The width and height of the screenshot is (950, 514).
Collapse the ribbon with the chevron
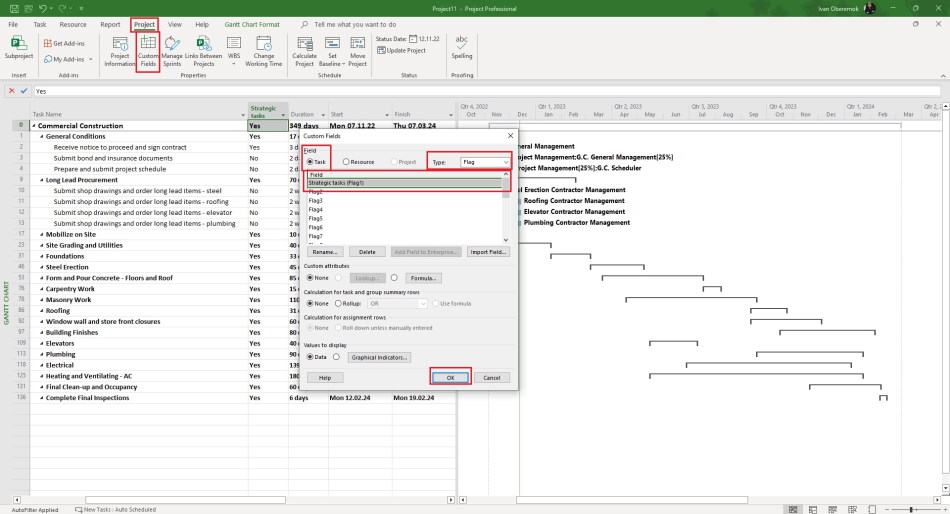pos(943,76)
